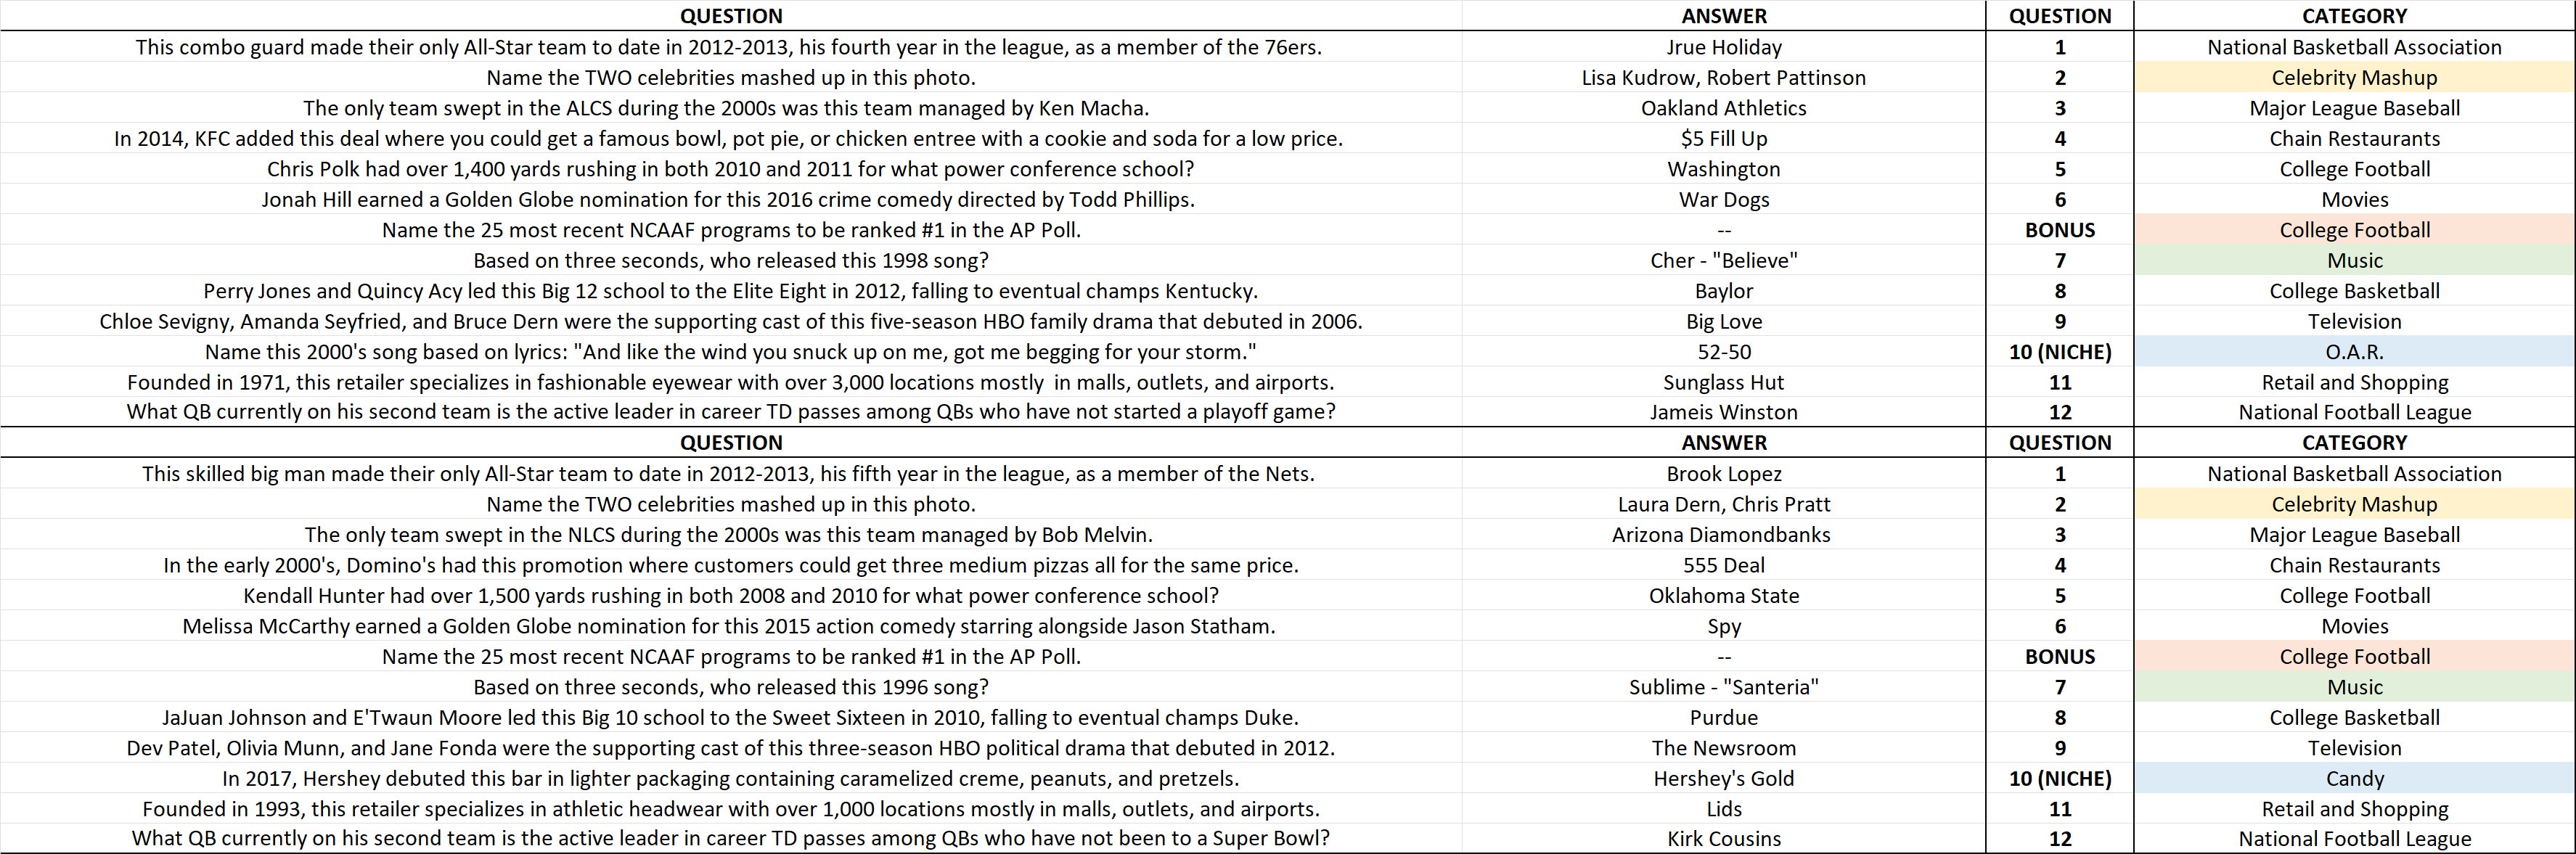Click the 'Jameis Winston' answer cell

(1723, 412)
